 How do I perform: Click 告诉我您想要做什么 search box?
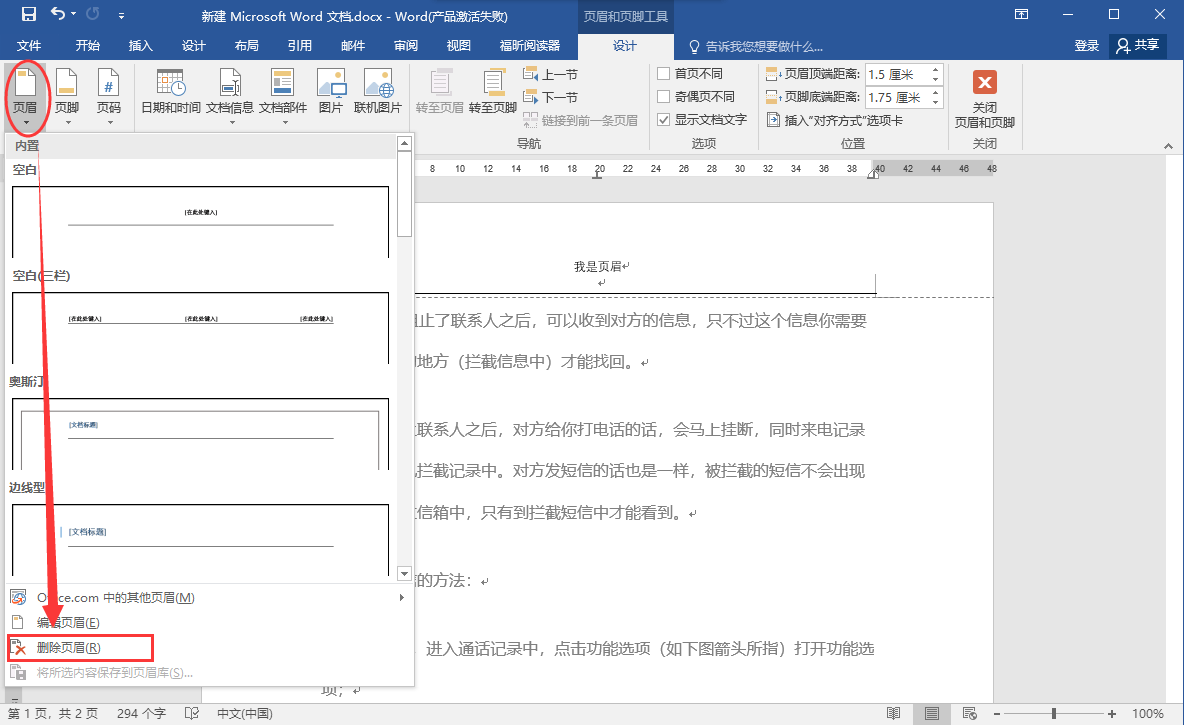point(755,46)
